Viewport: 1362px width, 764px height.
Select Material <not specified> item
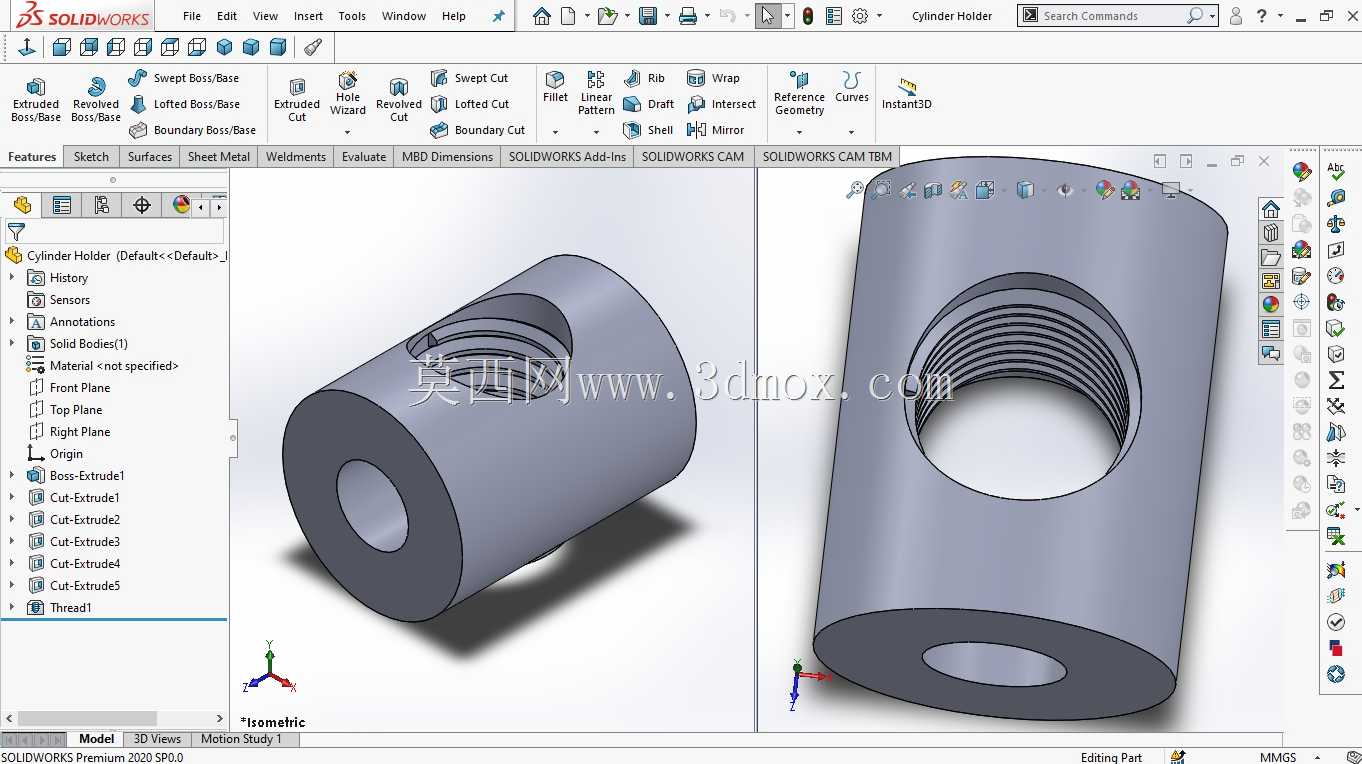point(103,366)
